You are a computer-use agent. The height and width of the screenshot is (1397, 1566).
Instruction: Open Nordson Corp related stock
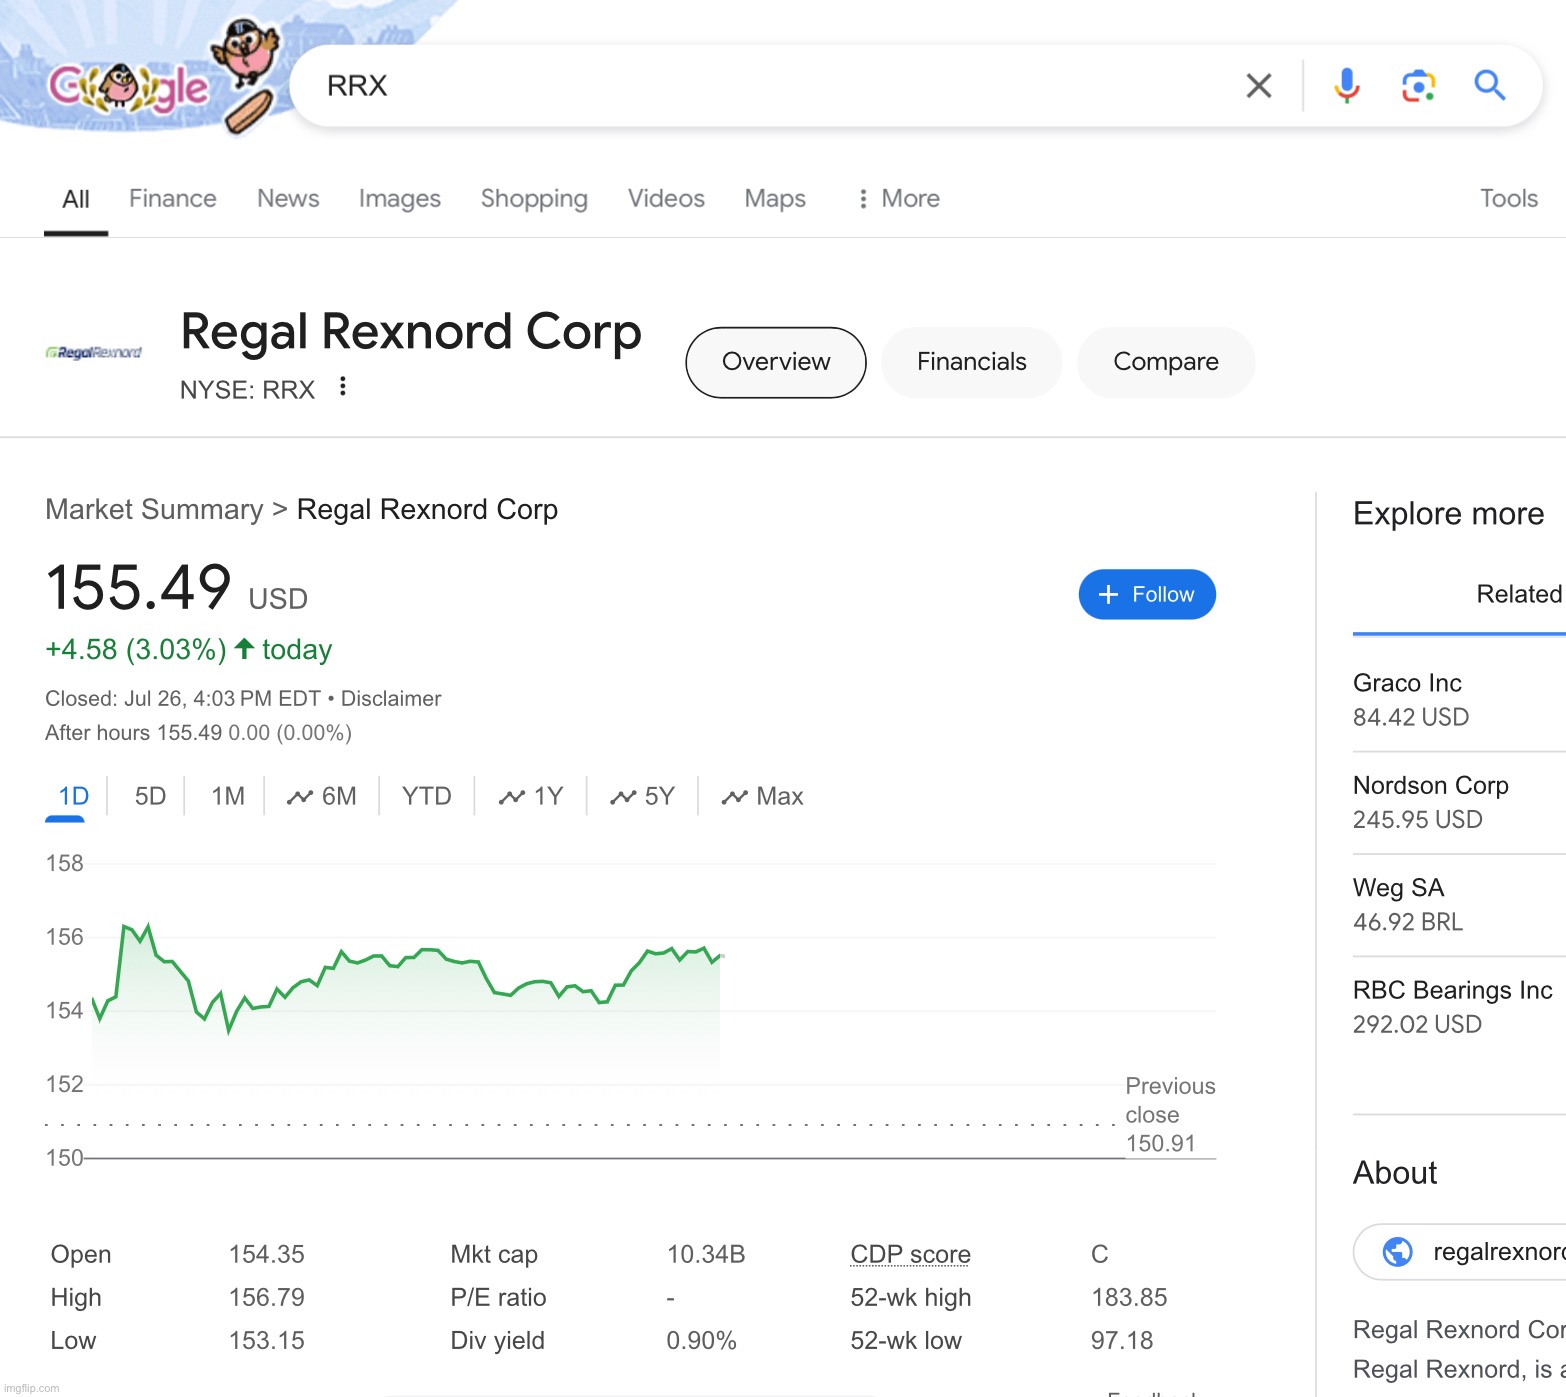(1459, 803)
